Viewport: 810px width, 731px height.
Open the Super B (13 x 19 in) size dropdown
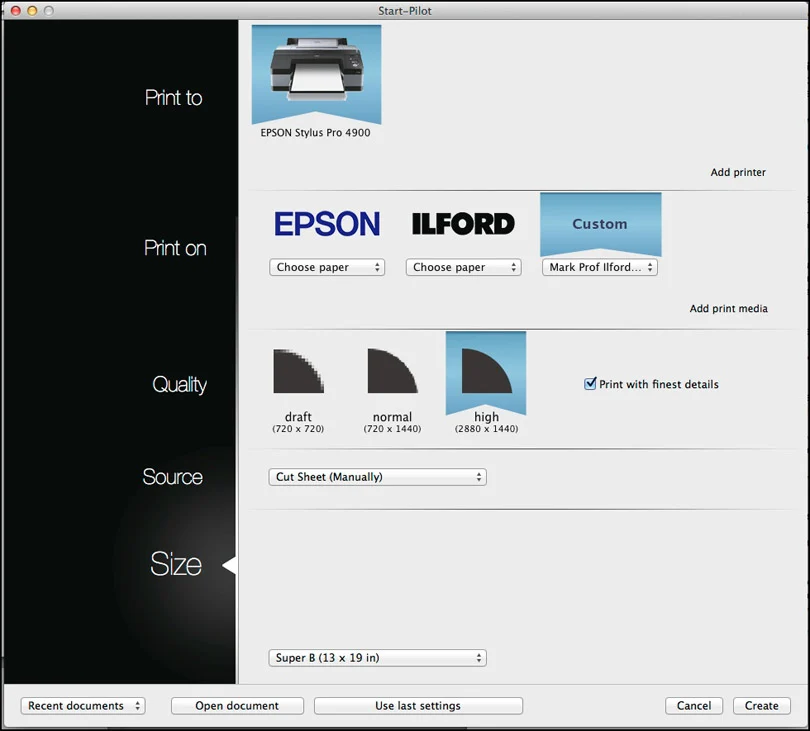click(378, 658)
